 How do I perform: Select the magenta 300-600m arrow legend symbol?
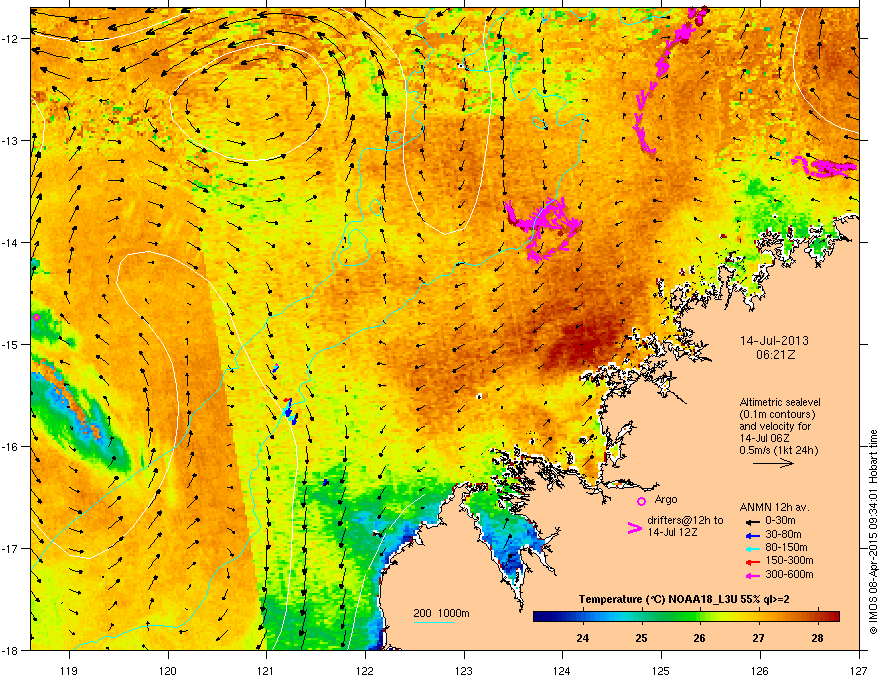pyautogui.click(x=751, y=576)
